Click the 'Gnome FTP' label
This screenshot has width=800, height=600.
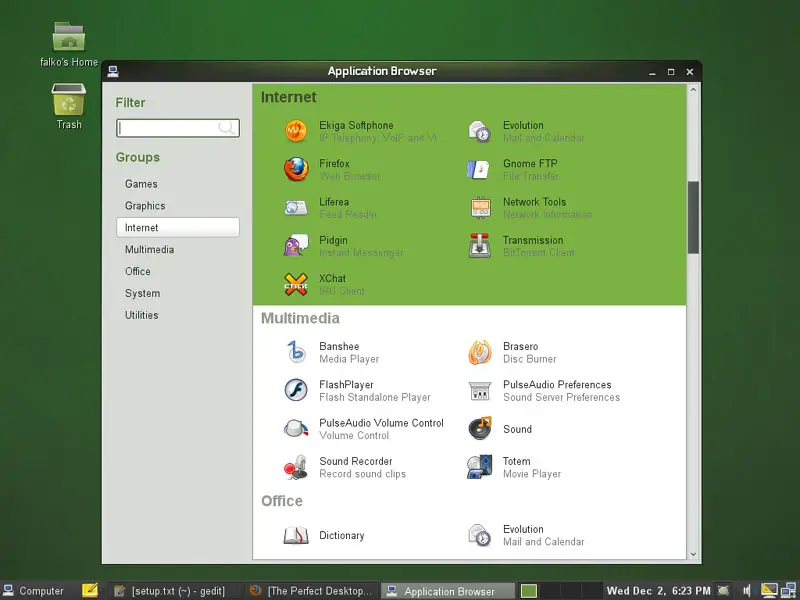point(530,163)
